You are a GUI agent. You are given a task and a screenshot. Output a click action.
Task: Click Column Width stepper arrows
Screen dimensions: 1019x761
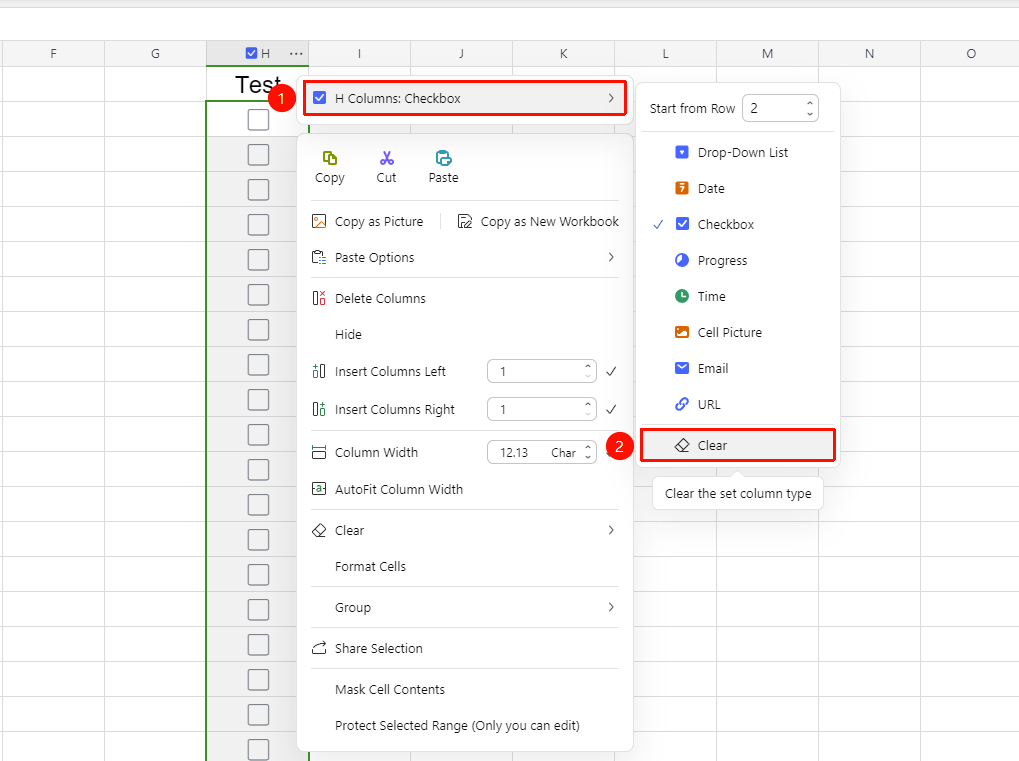[x=588, y=452]
